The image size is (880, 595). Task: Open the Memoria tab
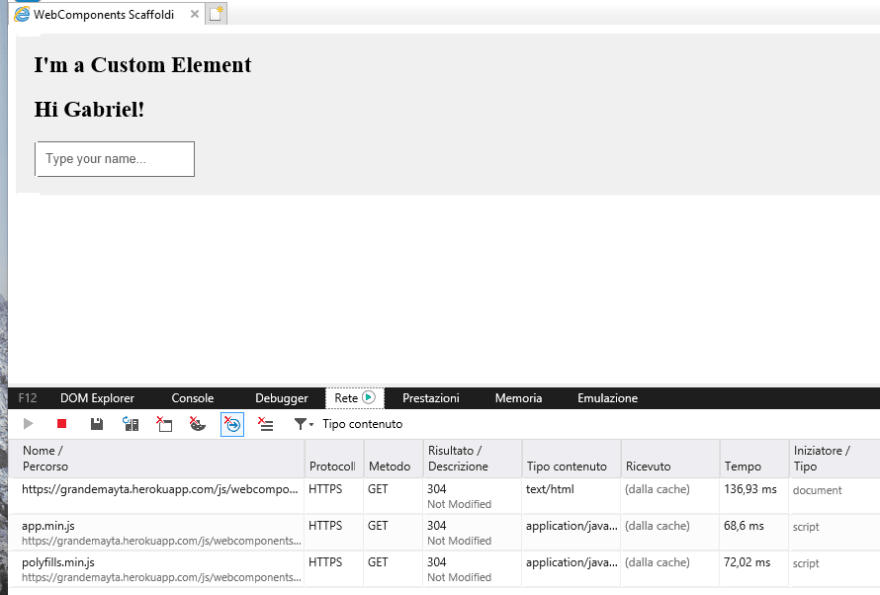(x=518, y=398)
